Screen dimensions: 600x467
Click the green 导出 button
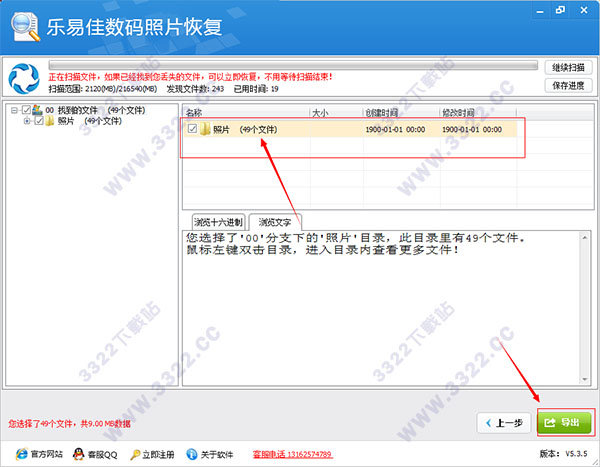[565, 423]
